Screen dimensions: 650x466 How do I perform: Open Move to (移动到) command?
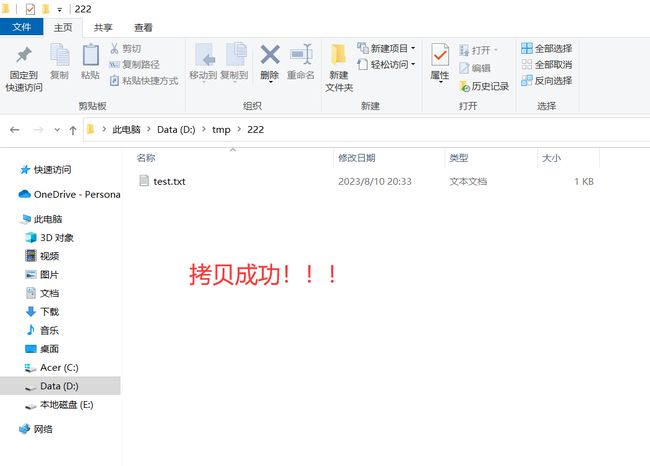[203, 62]
